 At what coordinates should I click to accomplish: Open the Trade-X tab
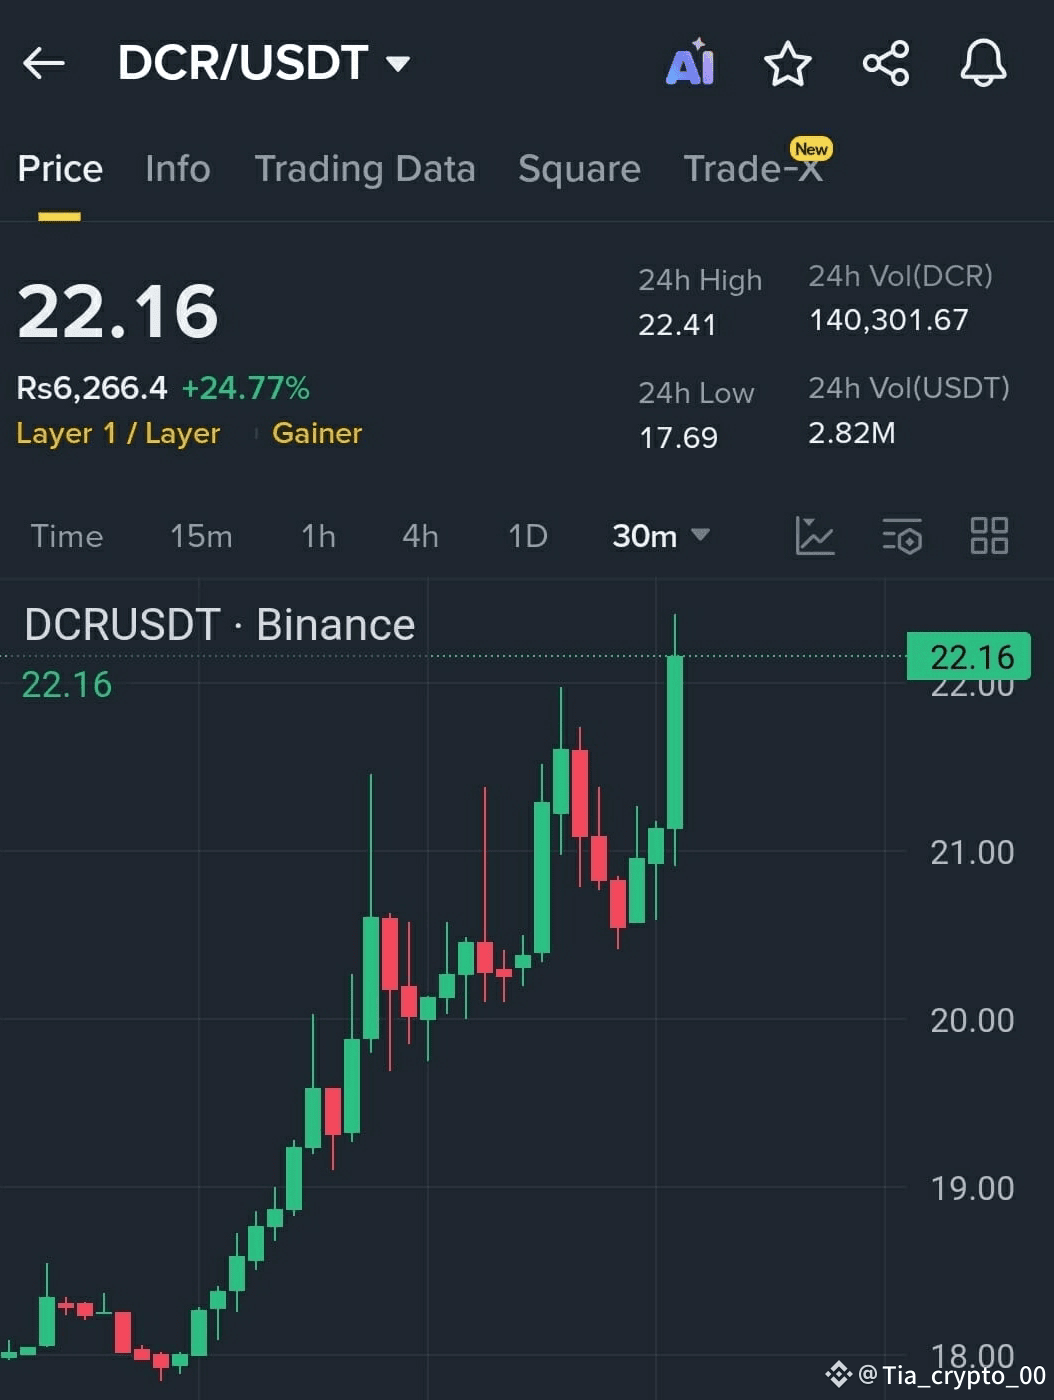pos(753,169)
